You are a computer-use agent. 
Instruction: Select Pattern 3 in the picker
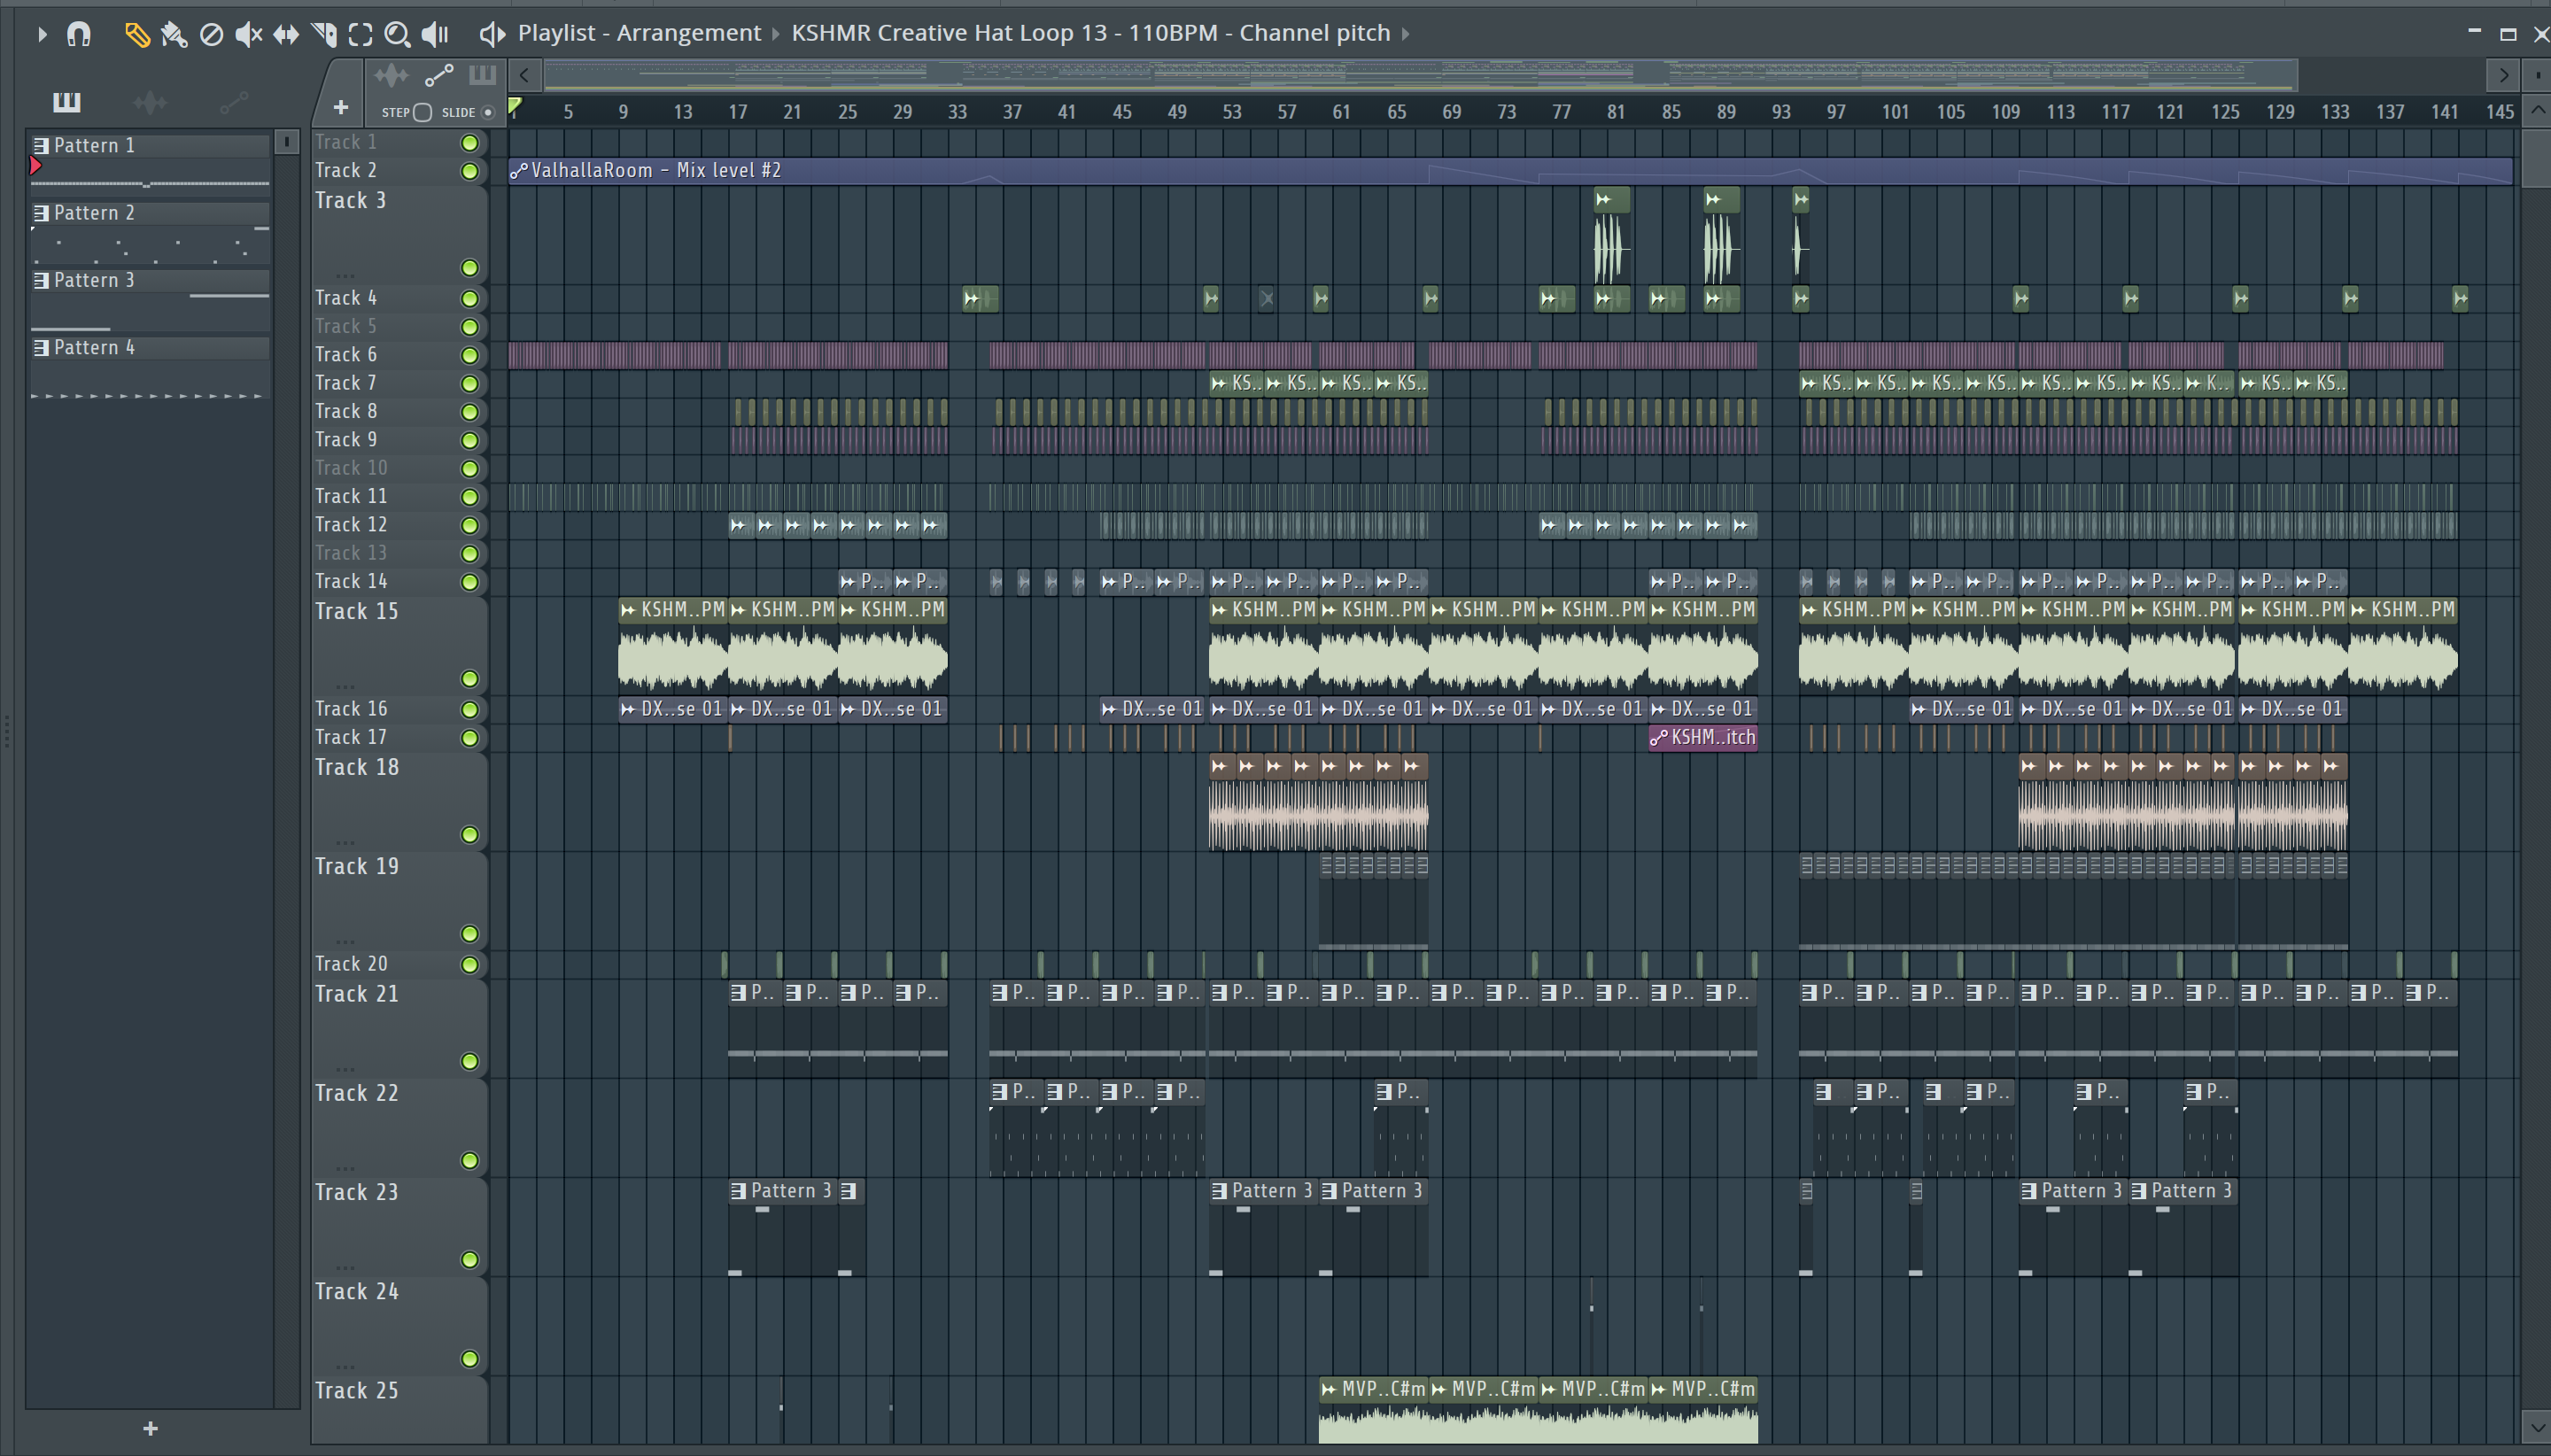(150, 280)
